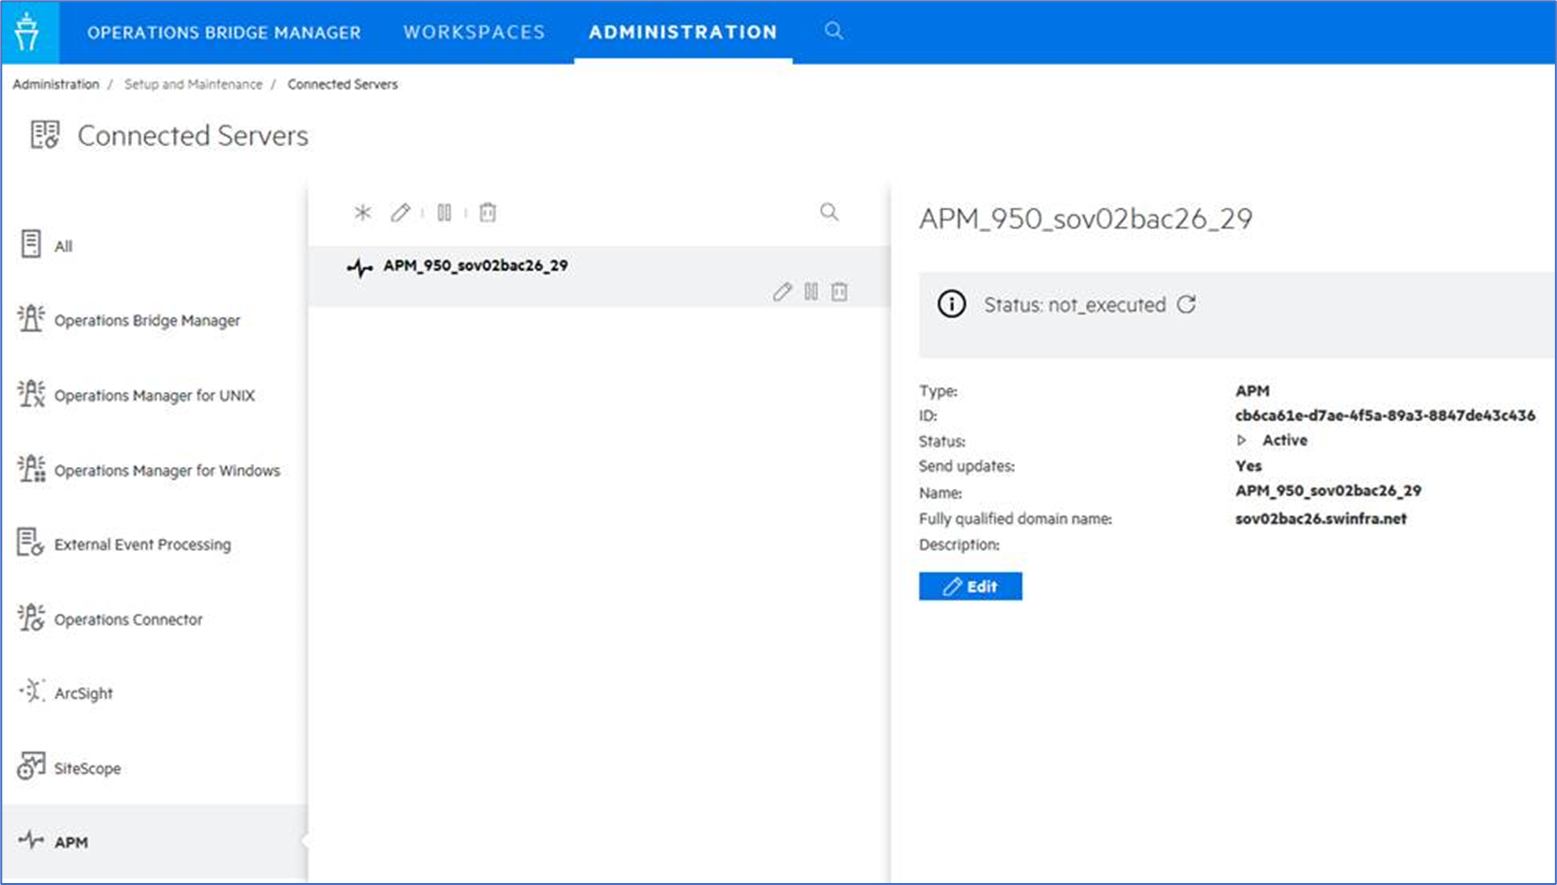
Task: Navigate to Setup and Maintenance breadcrumb link
Action: (x=193, y=84)
